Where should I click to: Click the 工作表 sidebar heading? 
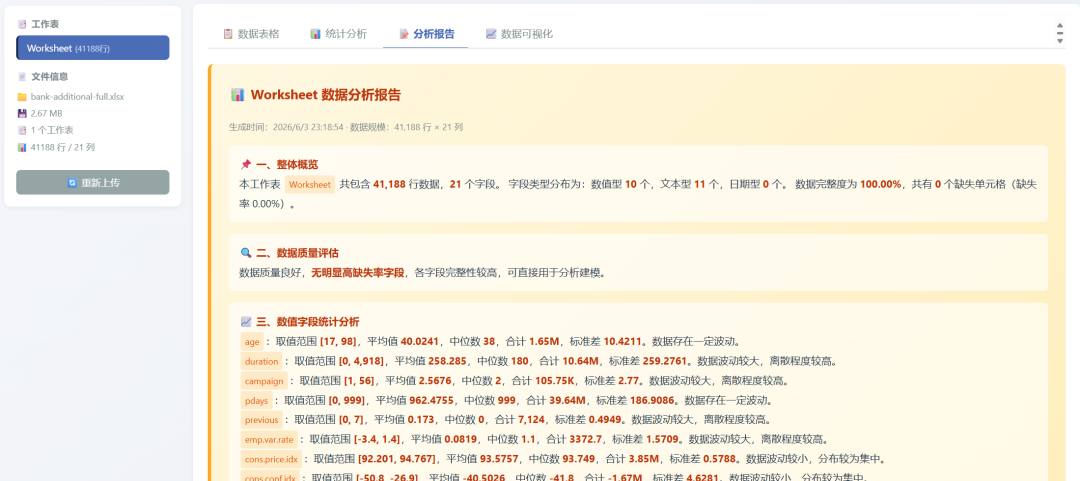pos(45,24)
